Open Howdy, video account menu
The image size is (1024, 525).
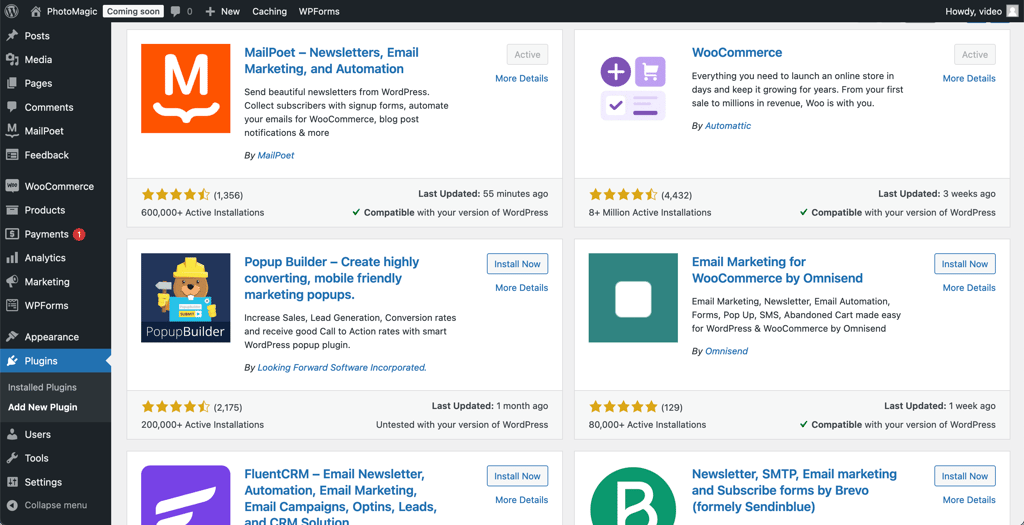pos(982,11)
